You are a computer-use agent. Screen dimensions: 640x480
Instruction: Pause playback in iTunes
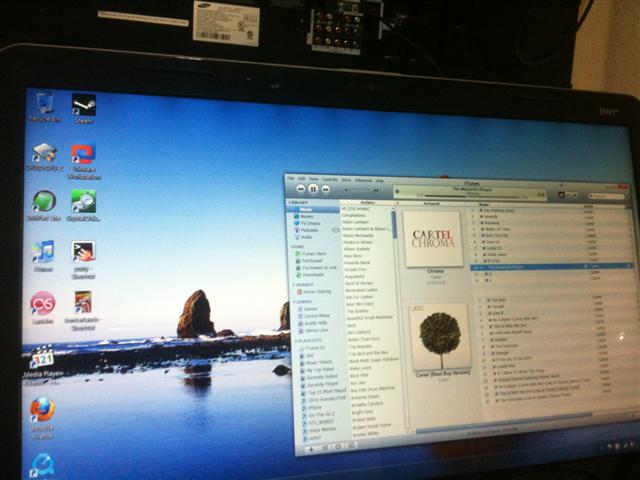click(313, 189)
